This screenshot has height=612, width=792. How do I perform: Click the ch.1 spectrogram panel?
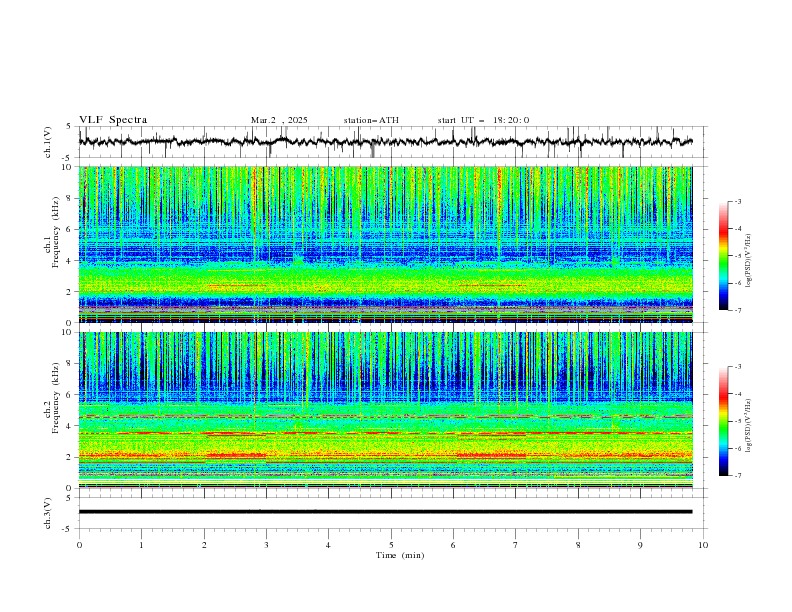385,244
